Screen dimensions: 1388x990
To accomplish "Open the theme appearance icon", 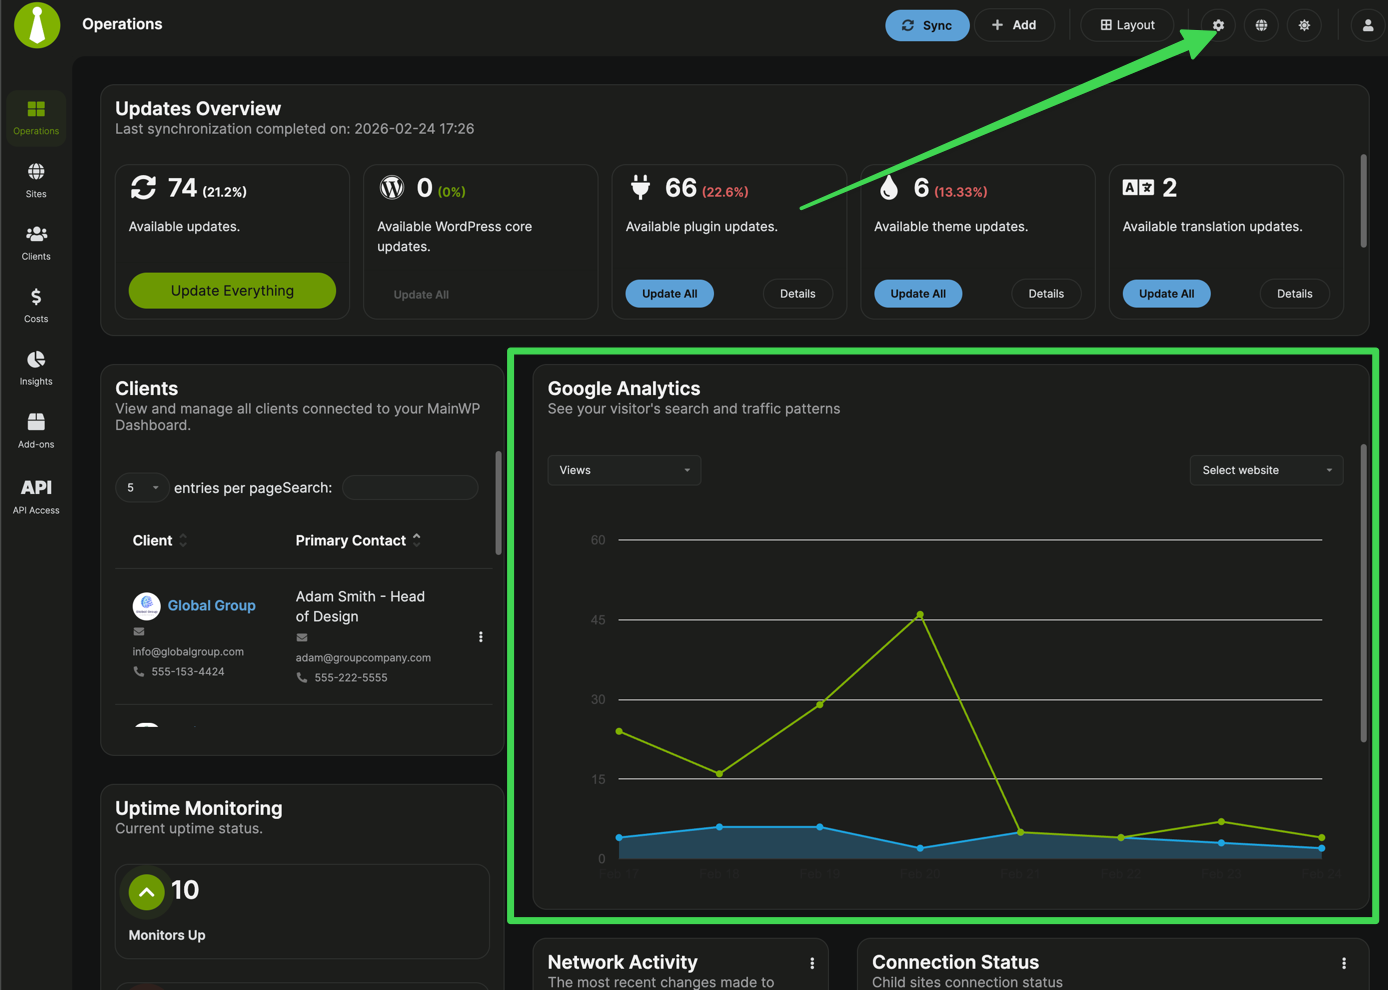I will pyautogui.click(x=1304, y=25).
